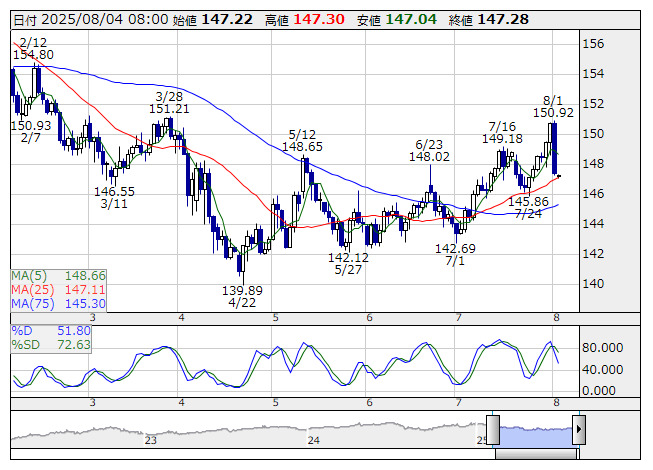The height and width of the screenshot is (470, 653).
Task: Click the 終値 closing price 147.28
Action: click(x=503, y=19)
